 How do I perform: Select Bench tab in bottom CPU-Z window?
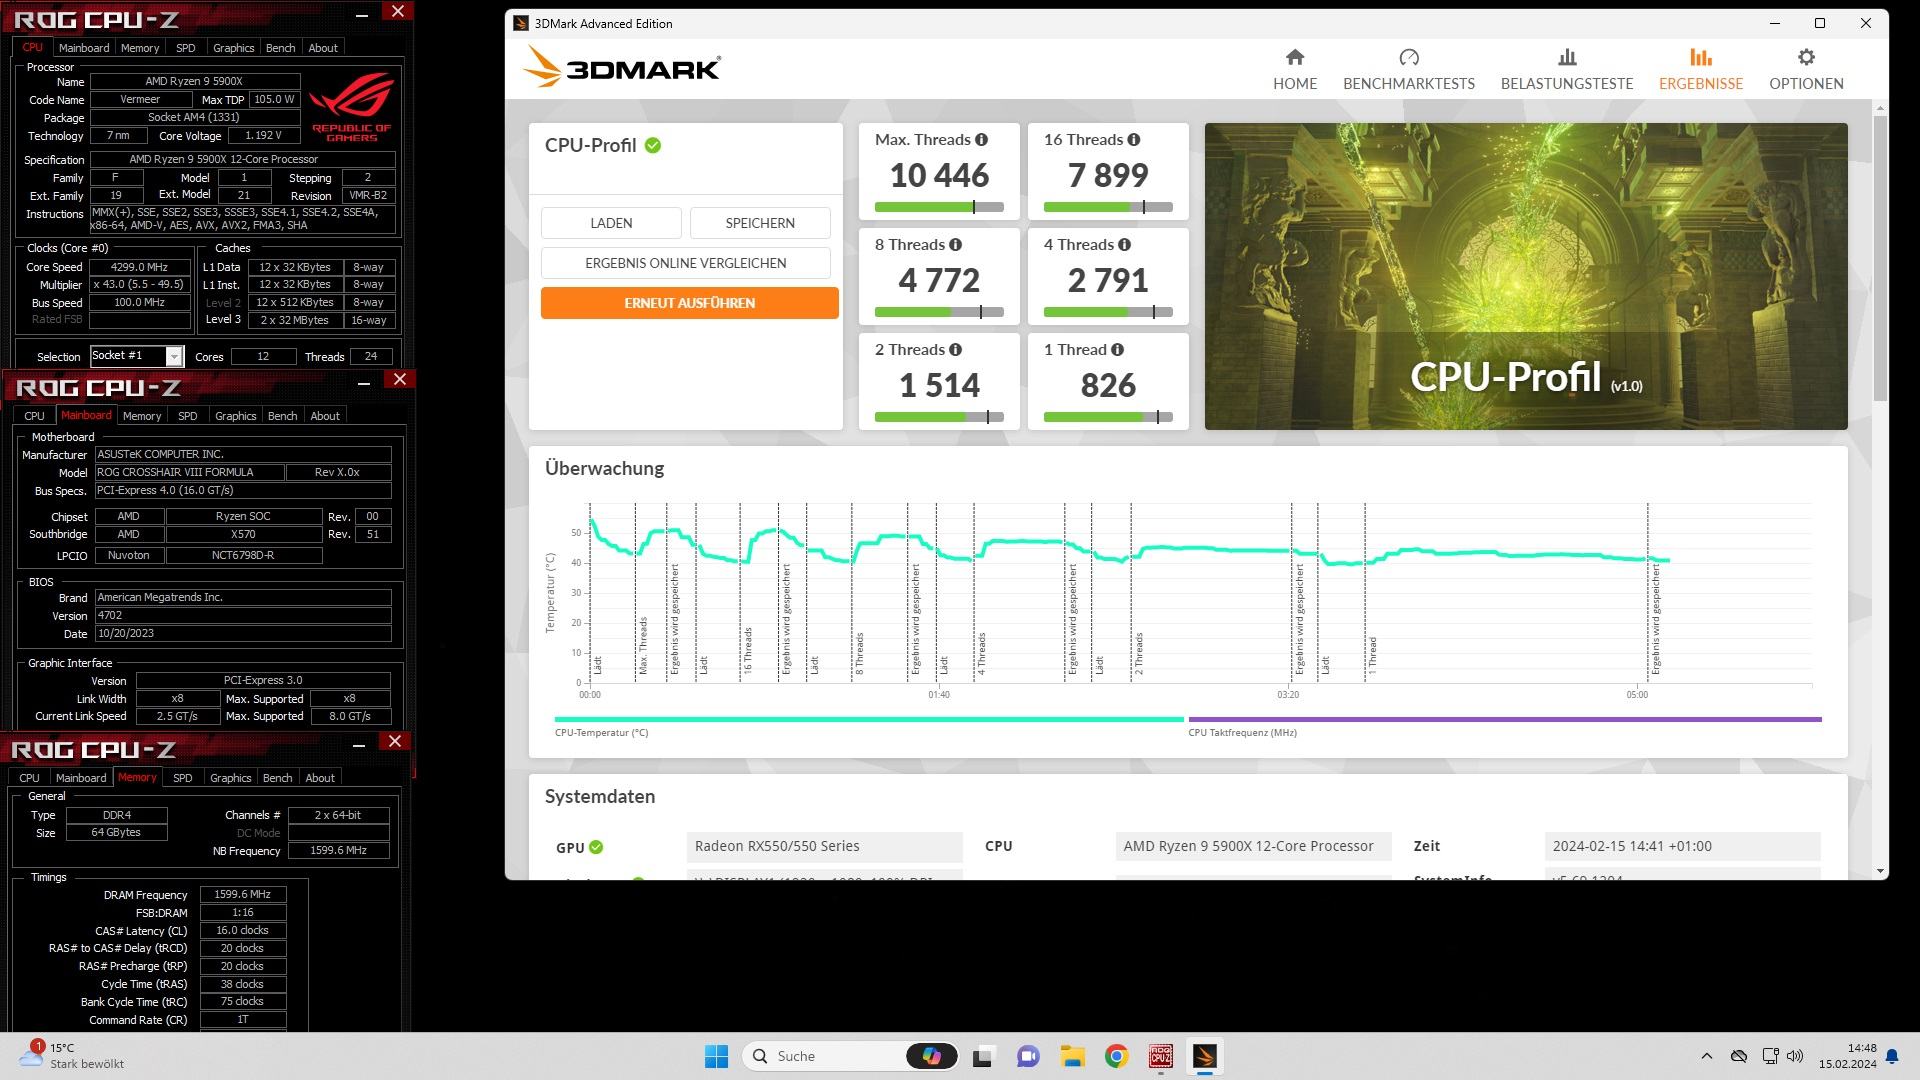(x=278, y=778)
